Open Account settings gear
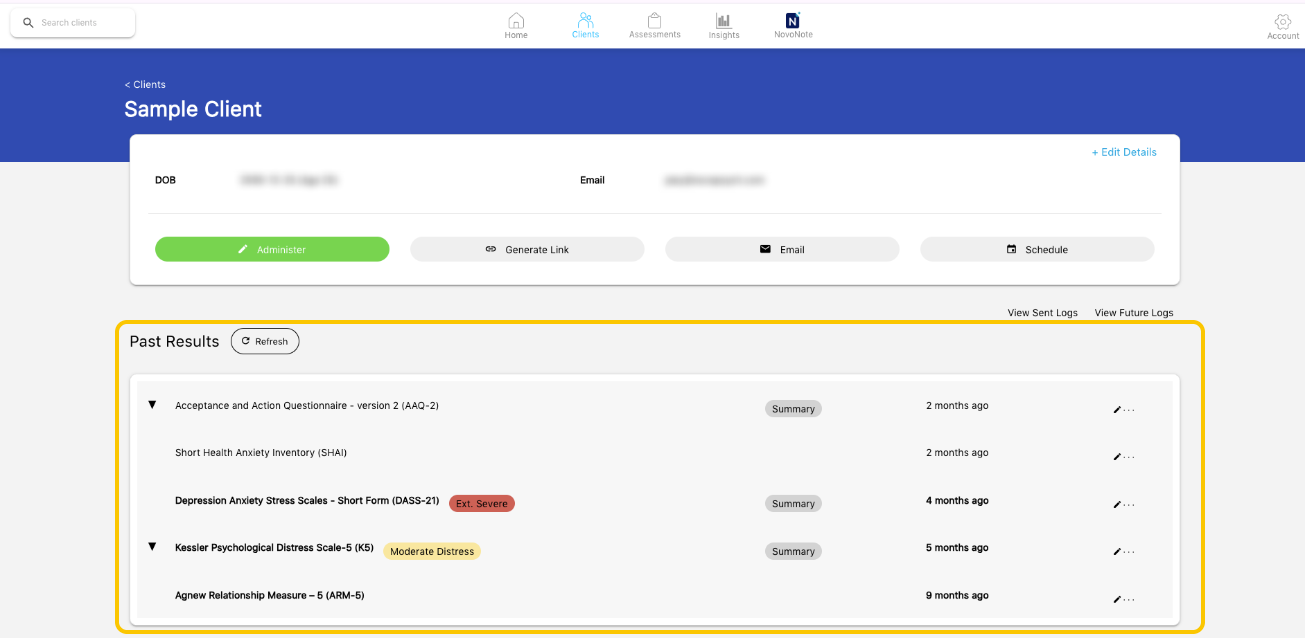This screenshot has height=638, width=1305. coord(1282,22)
